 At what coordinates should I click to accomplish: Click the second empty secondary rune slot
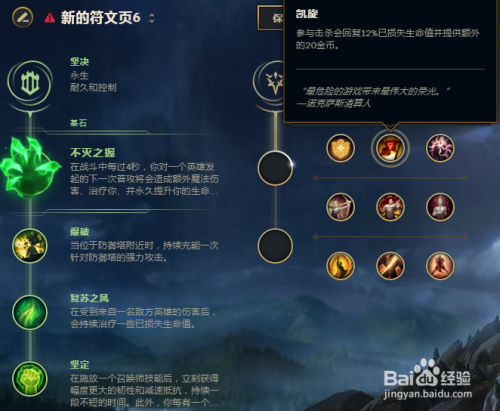click(275, 246)
